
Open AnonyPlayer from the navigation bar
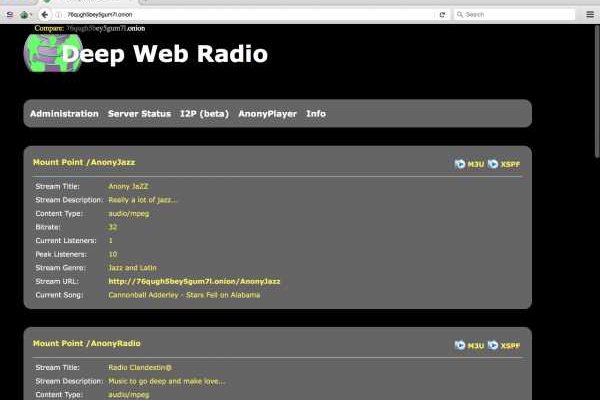(267, 114)
